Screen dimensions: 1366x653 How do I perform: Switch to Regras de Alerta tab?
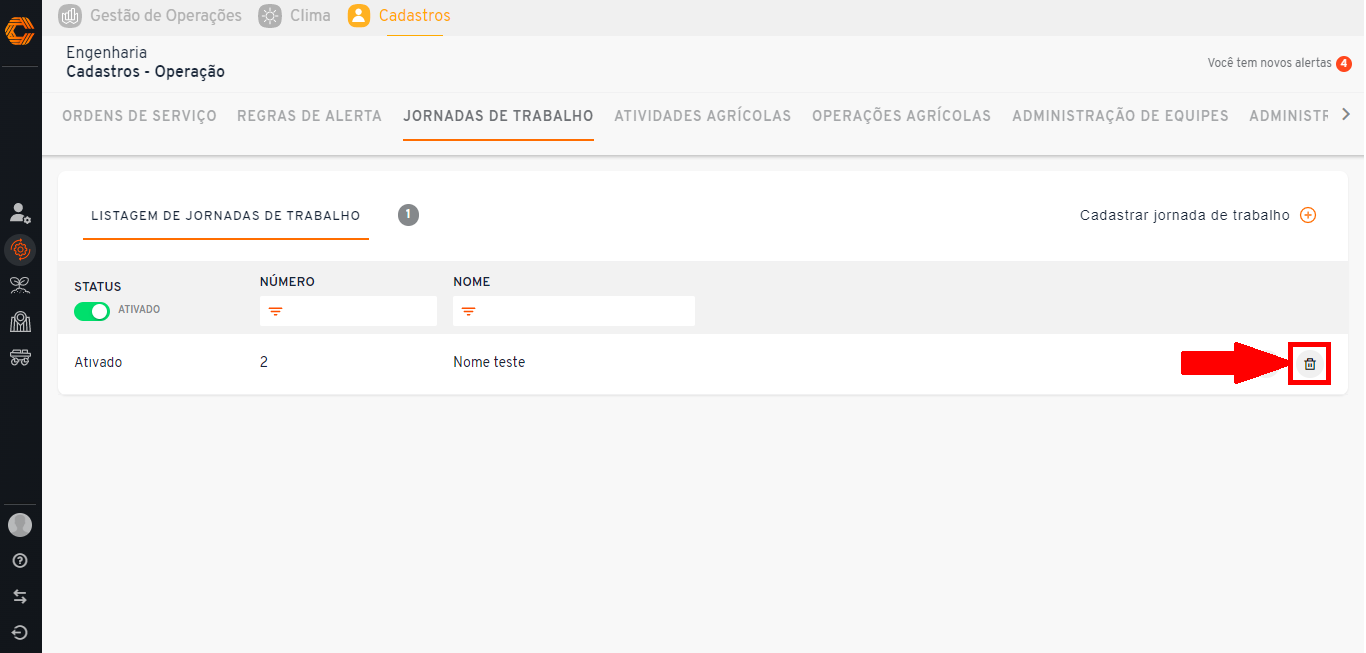[309, 116]
